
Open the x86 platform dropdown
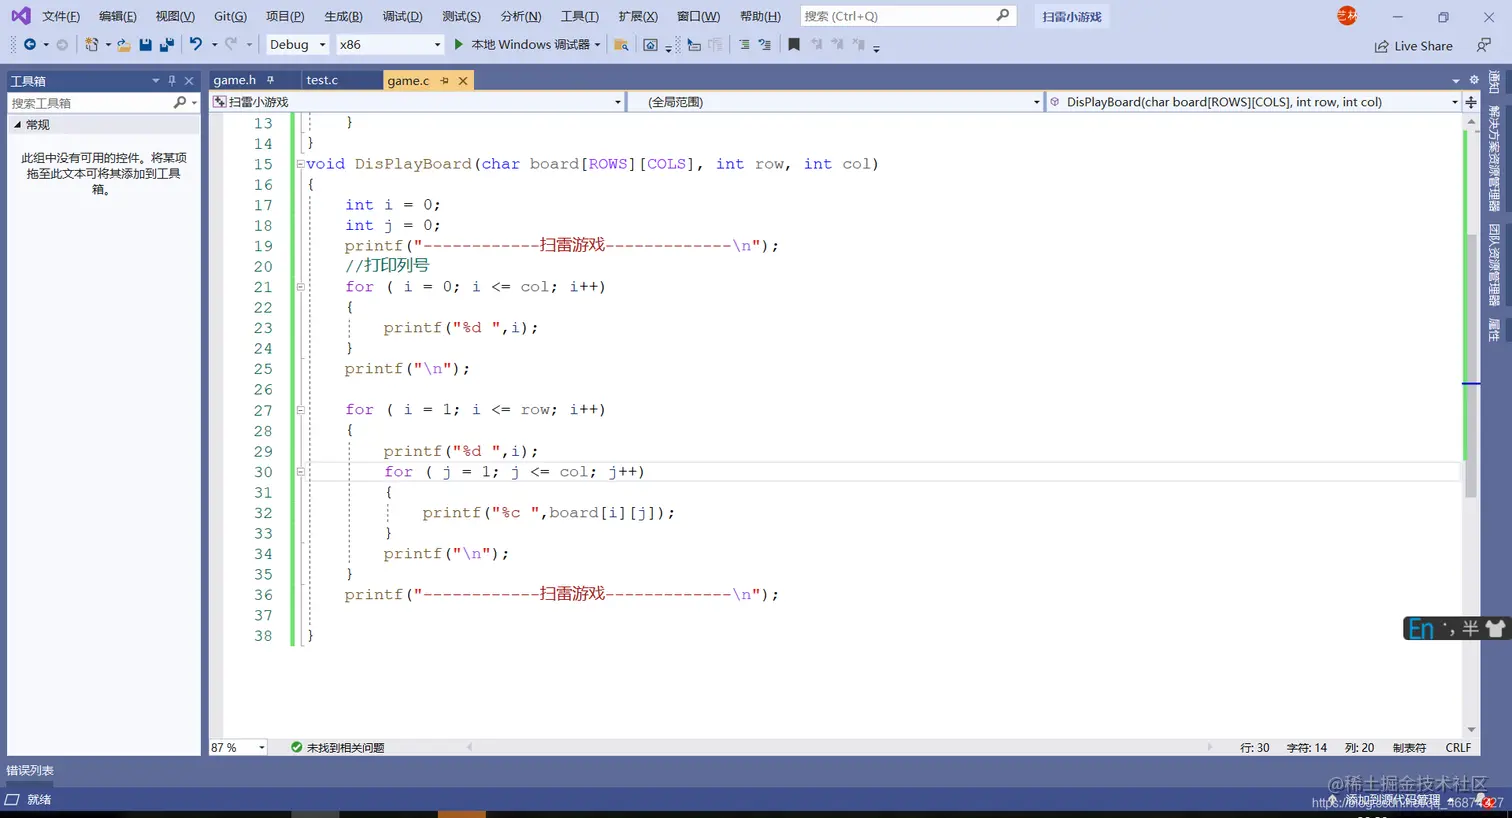(437, 44)
